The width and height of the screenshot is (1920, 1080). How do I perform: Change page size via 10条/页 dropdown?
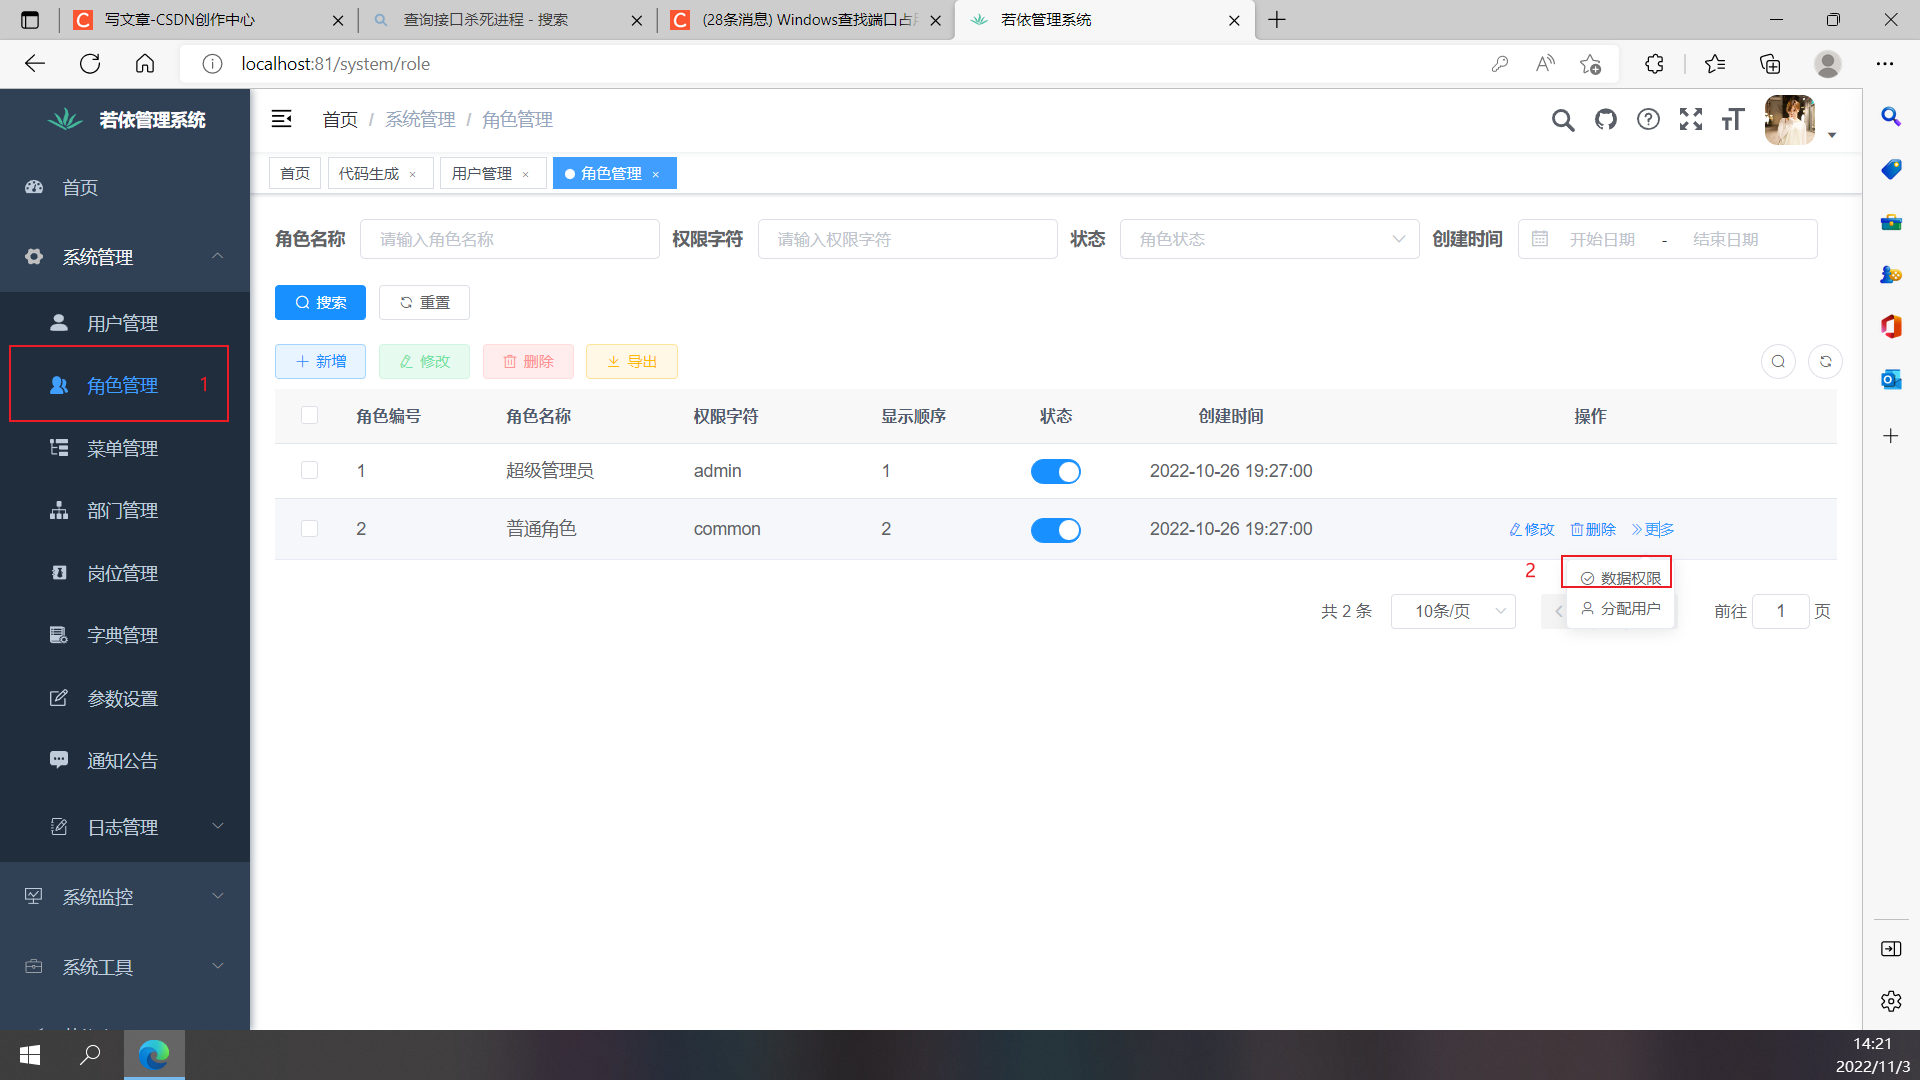coord(1453,611)
